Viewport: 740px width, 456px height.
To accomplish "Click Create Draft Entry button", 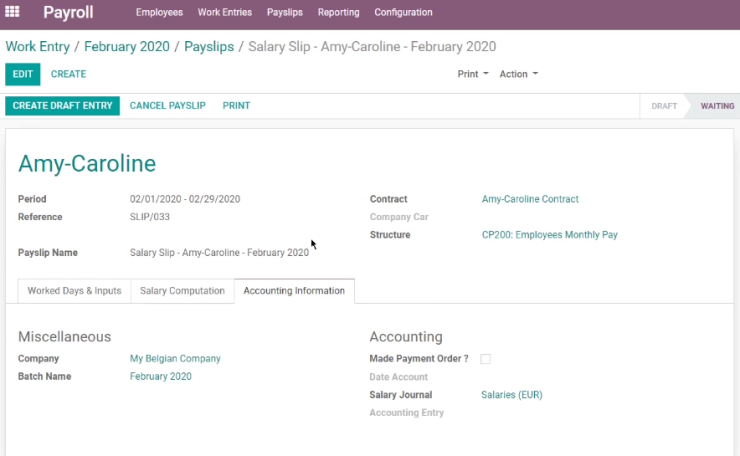I will (x=62, y=106).
